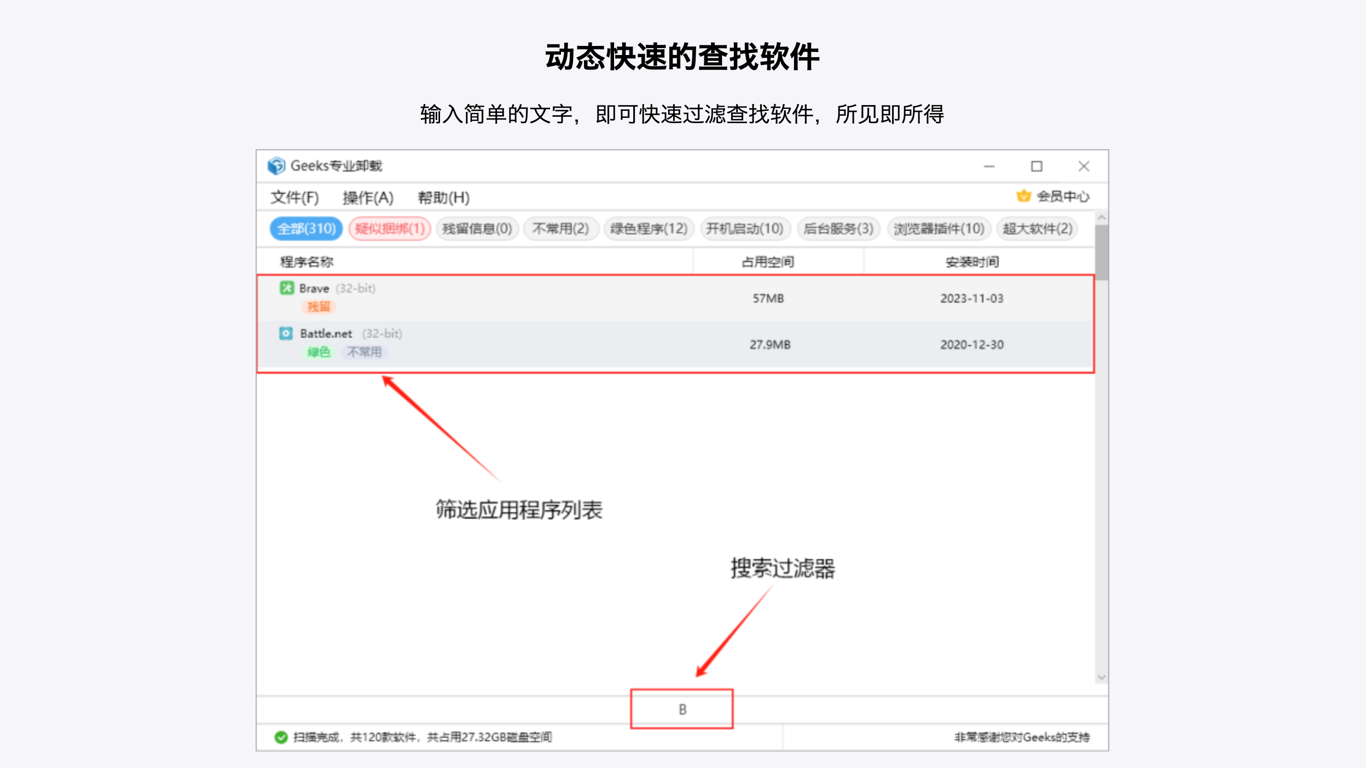This screenshot has width=1366, height=768.
Task: Open the 操作(A) menu
Action: [x=368, y=197]
